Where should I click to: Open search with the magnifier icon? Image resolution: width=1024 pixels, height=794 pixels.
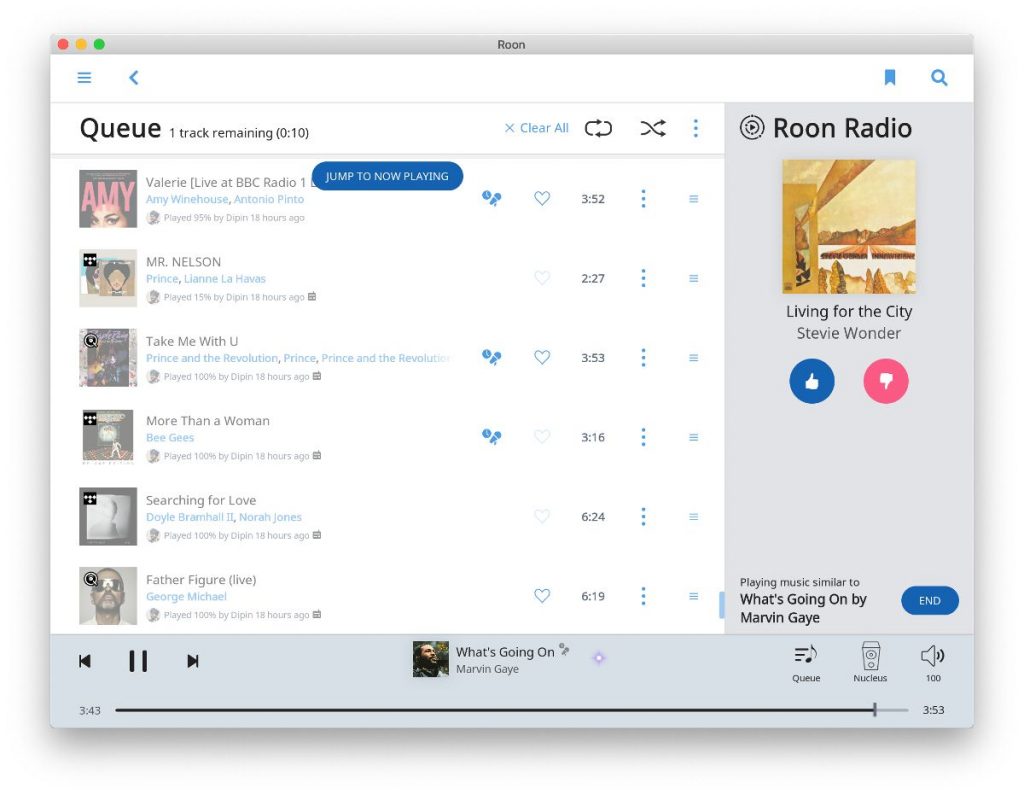tap(939, 78)
